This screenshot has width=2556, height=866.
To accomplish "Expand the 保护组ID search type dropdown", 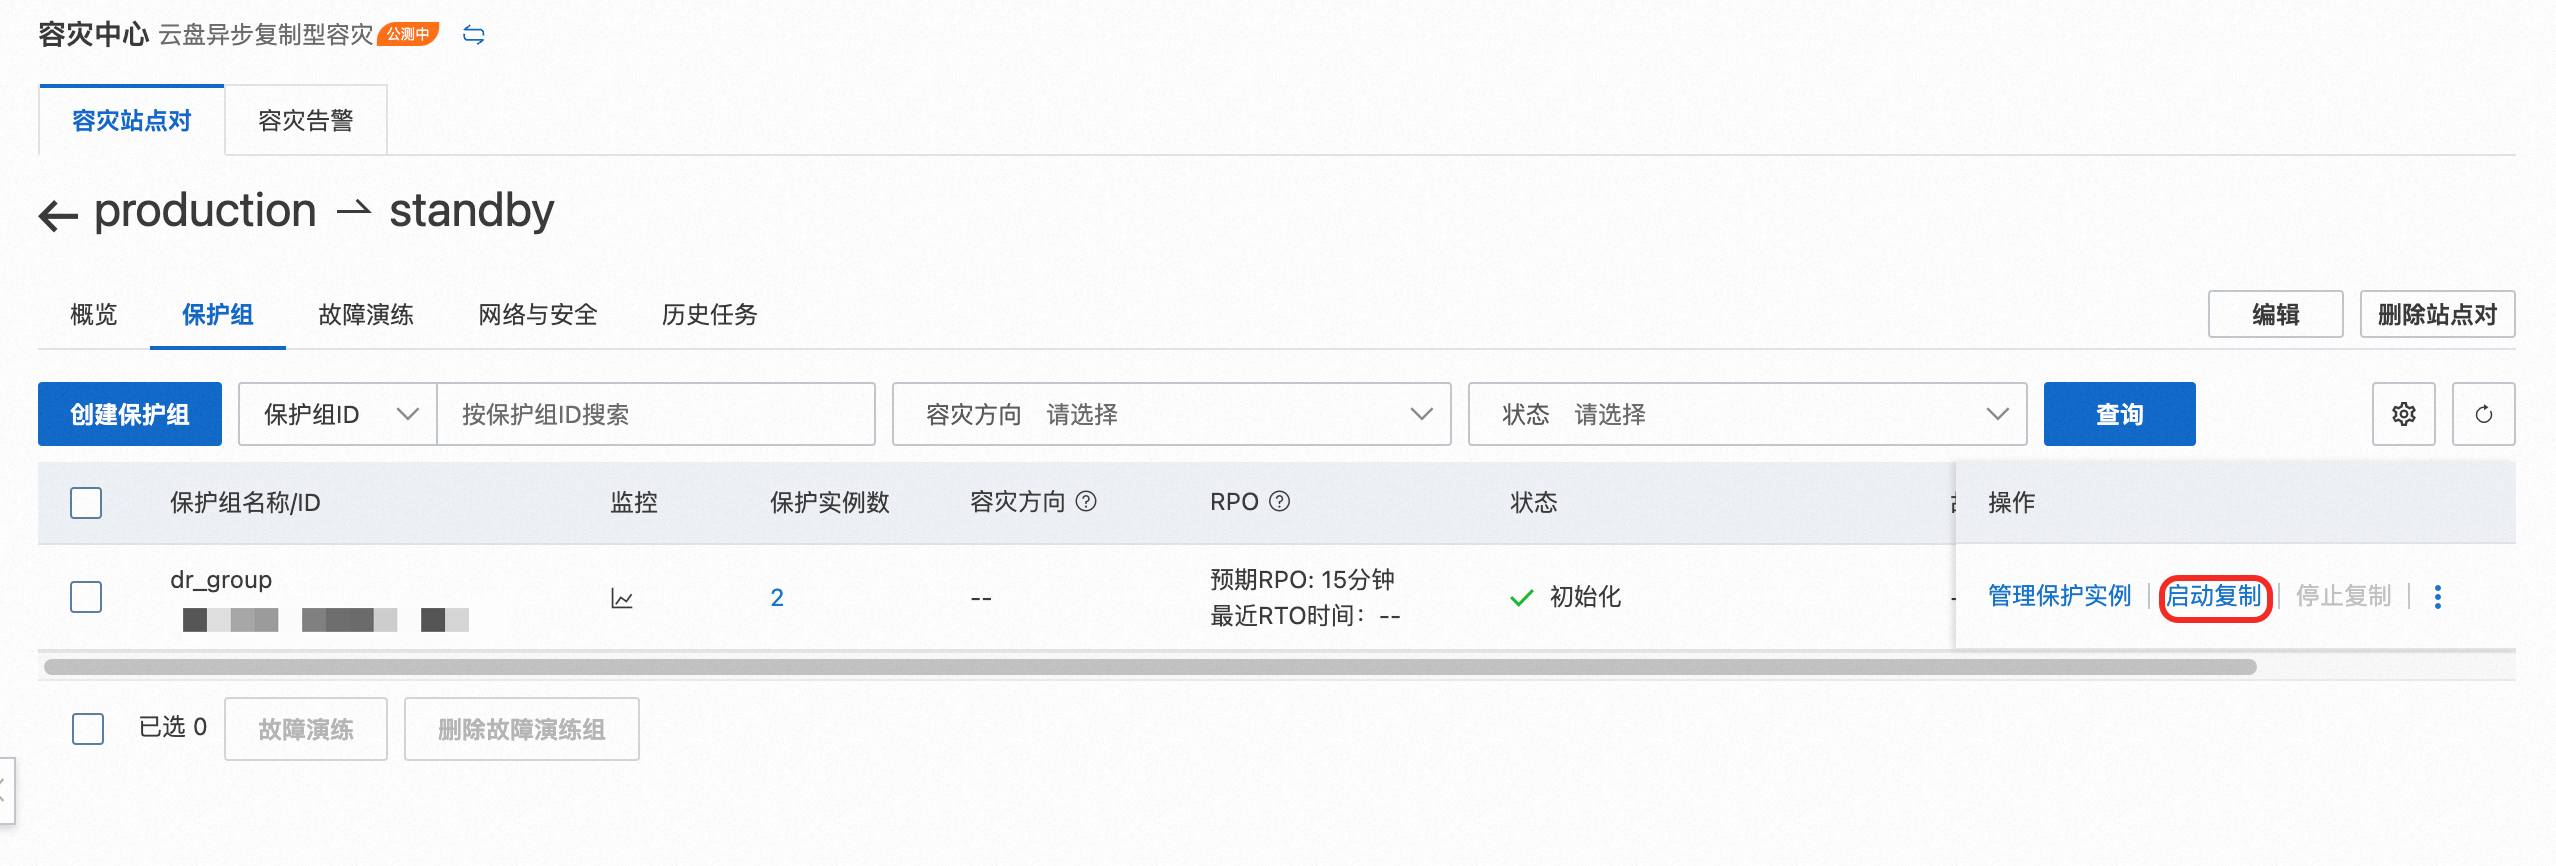I will (x=338, y=414).
